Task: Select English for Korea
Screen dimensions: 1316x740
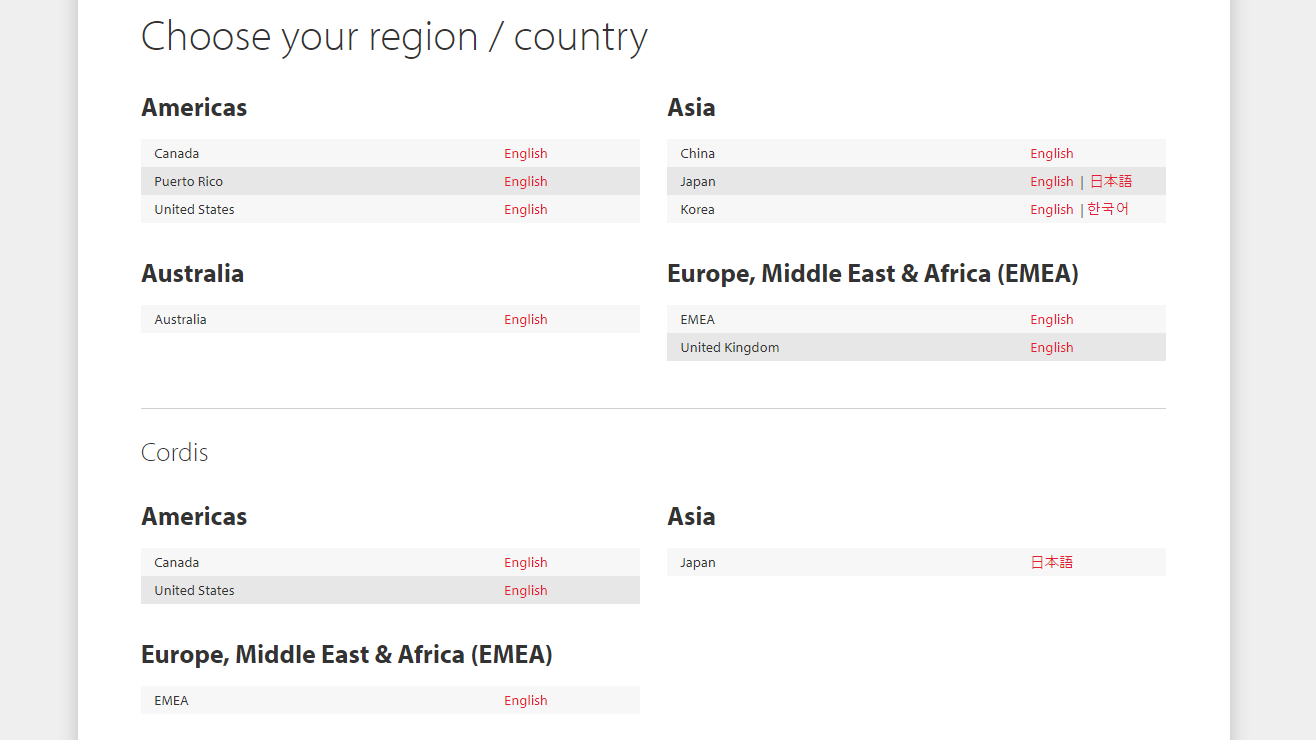Action: pos(1051,209)
